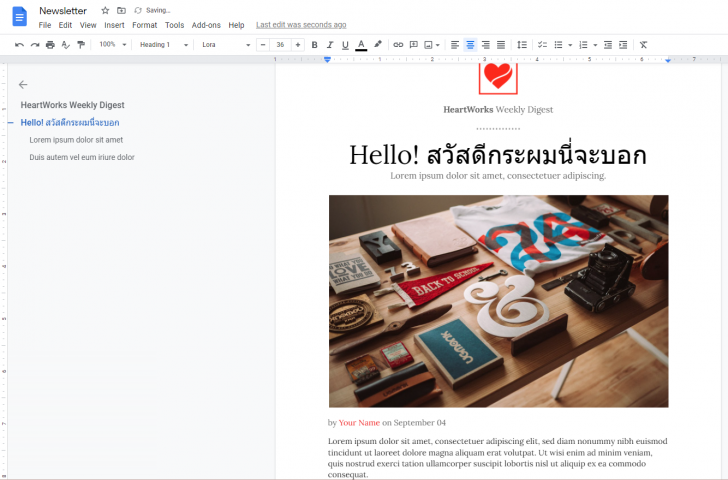Expand the insert image dropdown arrow
The width and height of the screenshot is (728, 480).
(x=437, y=45)
